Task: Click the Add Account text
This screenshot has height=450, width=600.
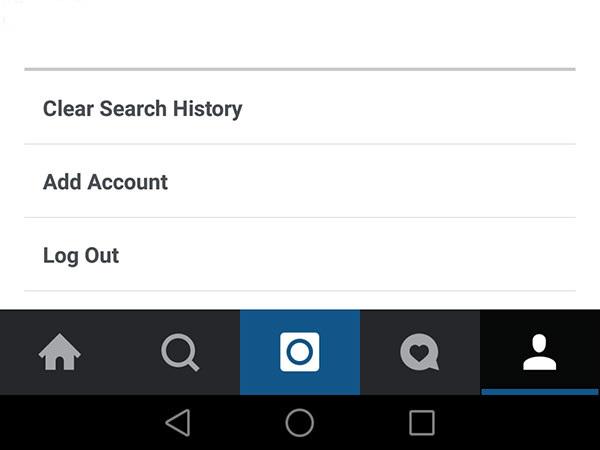Action: tap(105, 182)
